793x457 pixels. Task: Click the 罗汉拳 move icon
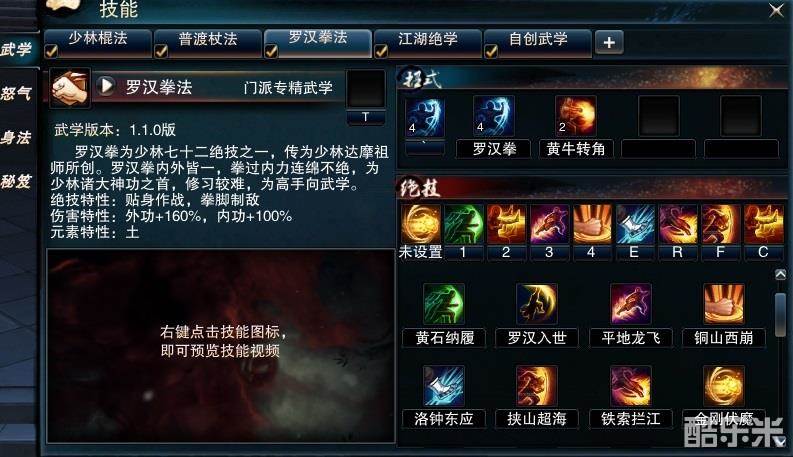[x=494, y=116]
